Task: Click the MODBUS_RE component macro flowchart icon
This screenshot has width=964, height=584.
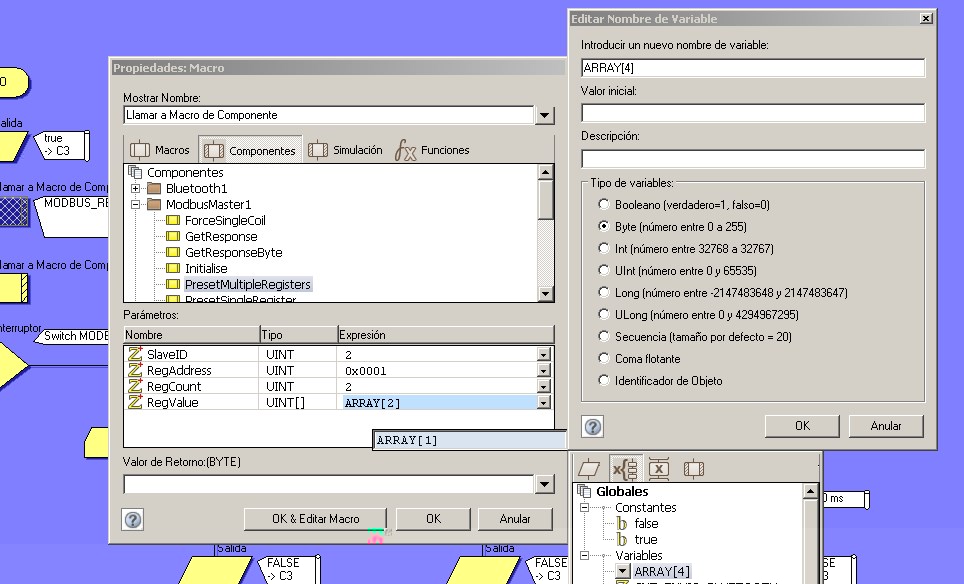Action: tap(14, 211)
